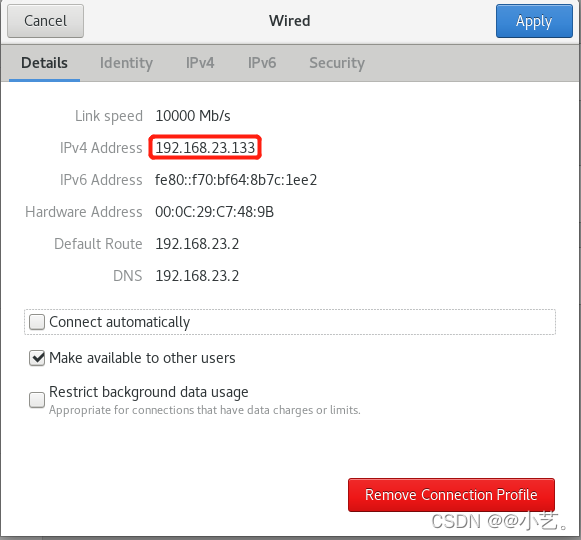Screen dimensions: 581x540
Task: Open the Identity tab
Action: pyautogui.click(x=126, y=63)
